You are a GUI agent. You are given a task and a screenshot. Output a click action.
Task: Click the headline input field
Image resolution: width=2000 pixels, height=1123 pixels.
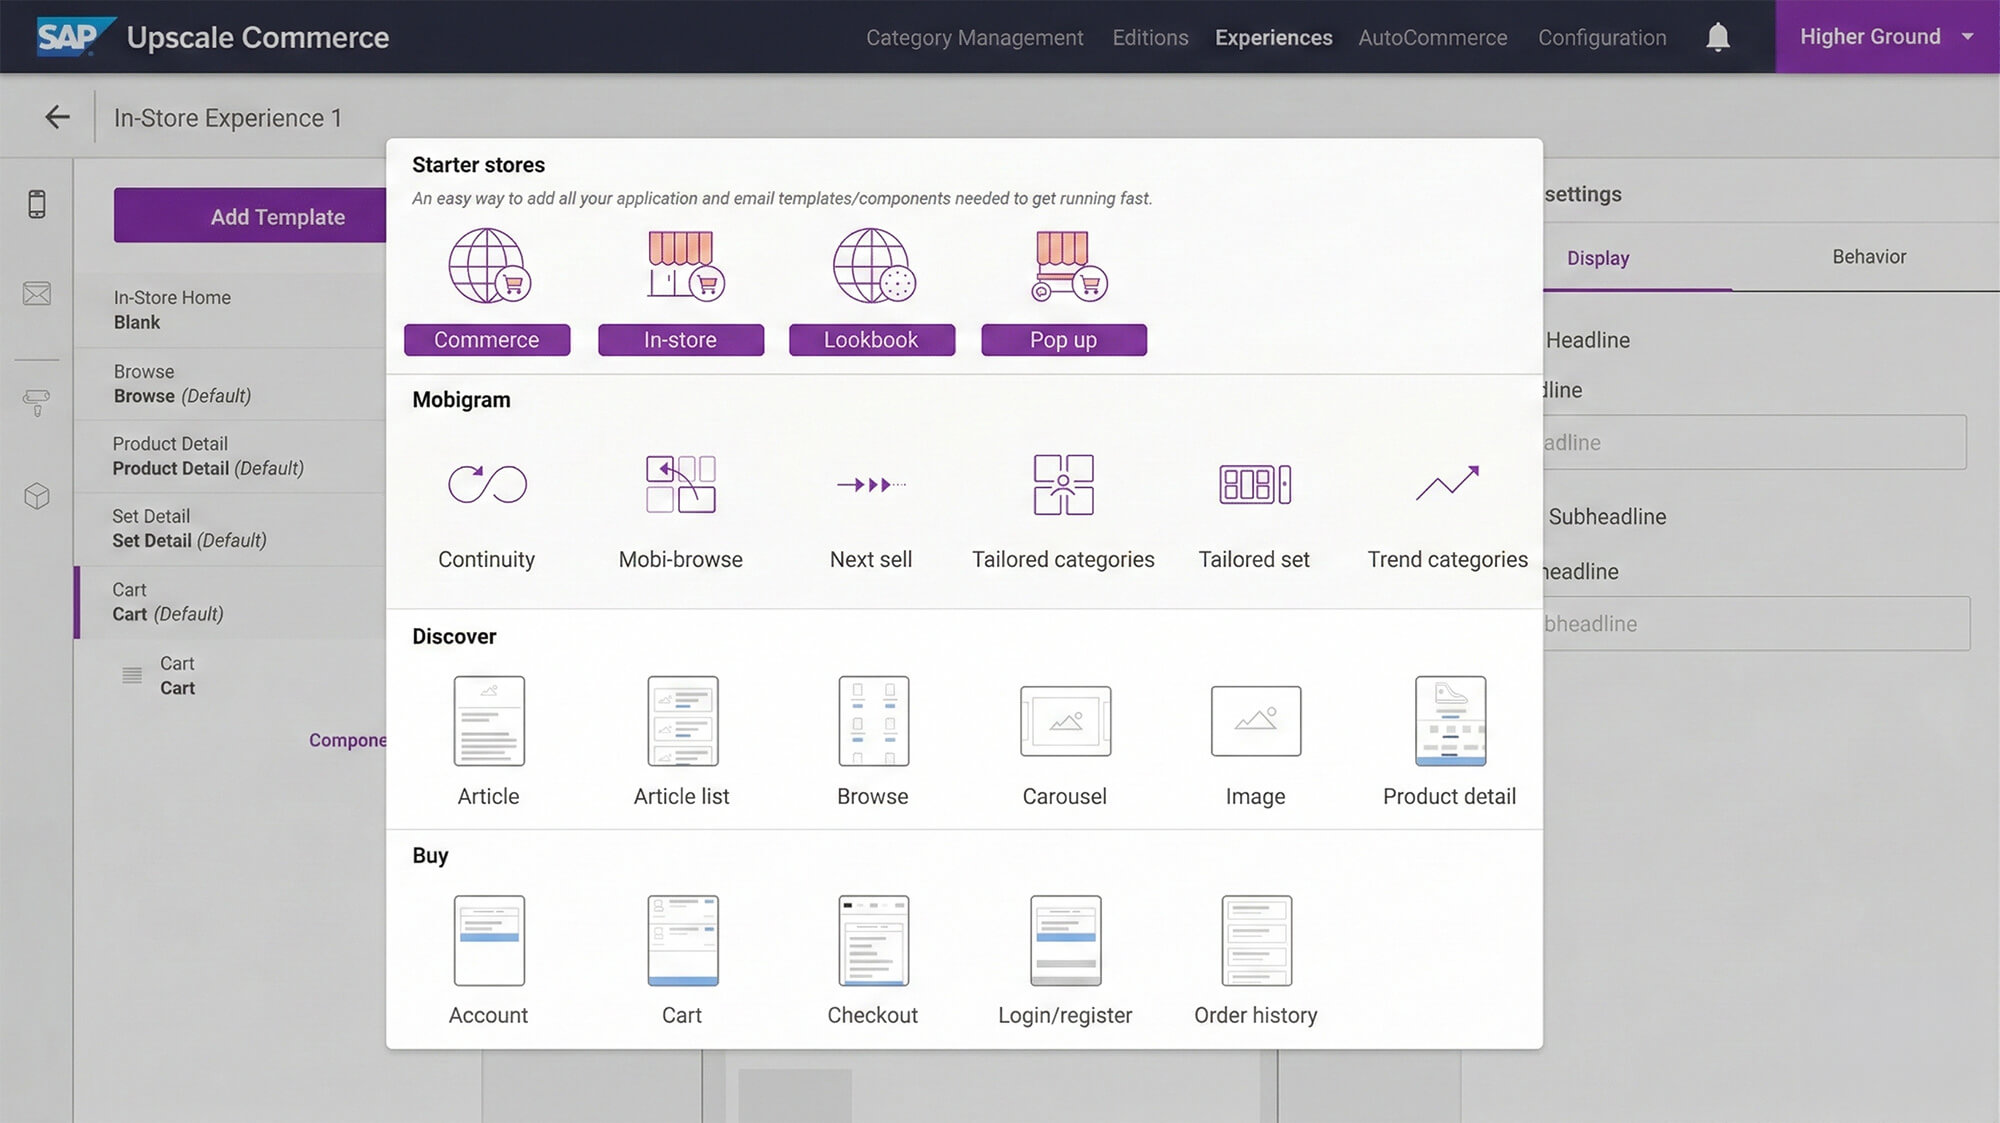tap(1754, 442)
